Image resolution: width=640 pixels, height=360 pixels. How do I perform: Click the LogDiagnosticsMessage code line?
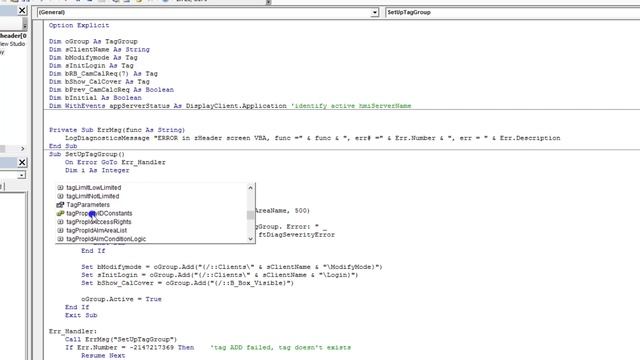coord(313,138)
